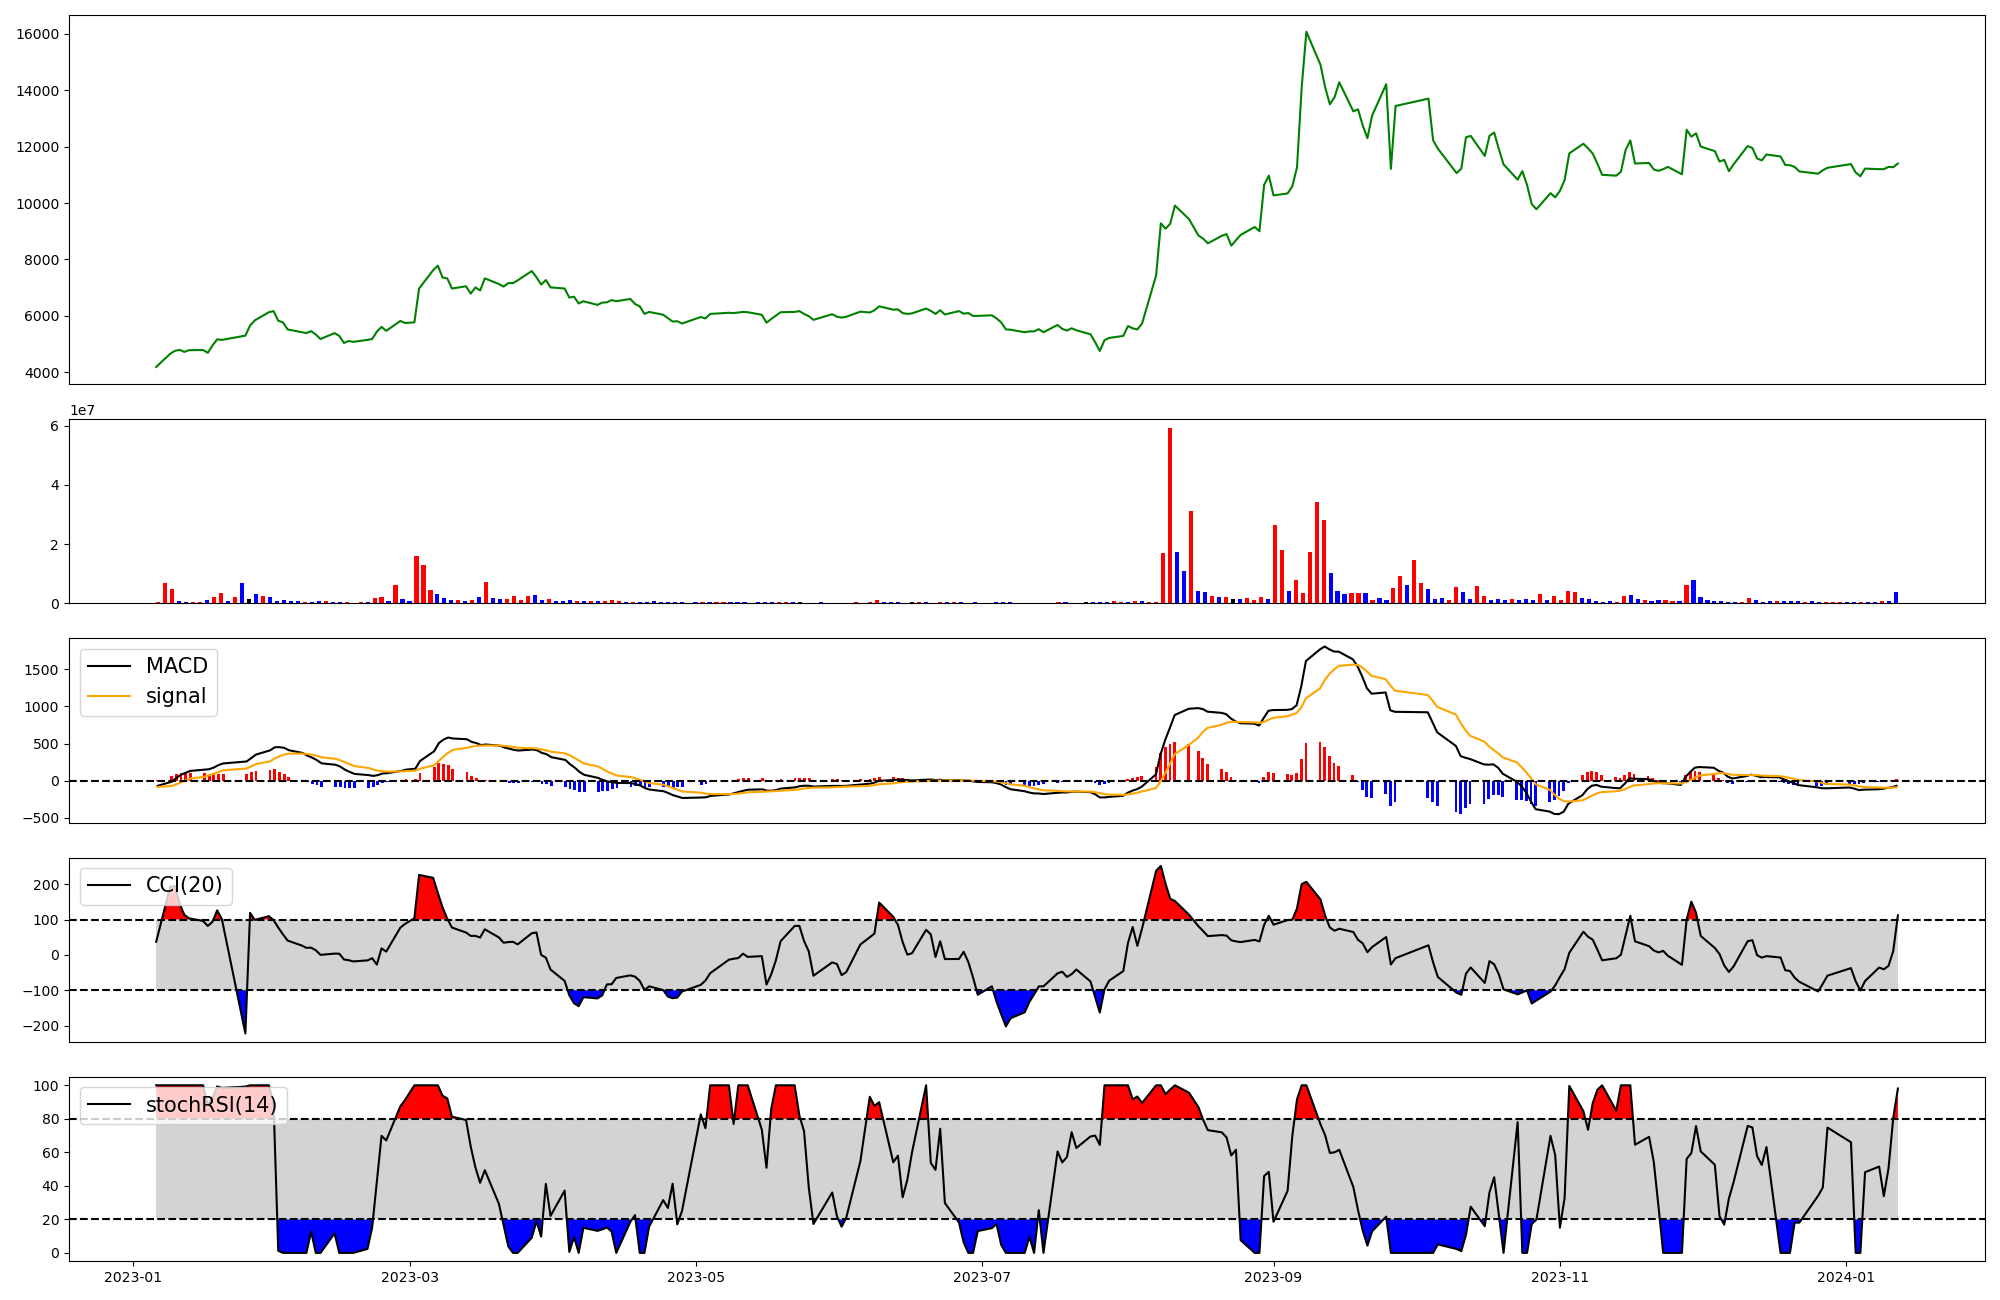Click the 16000 price axis tick label

[37, 35]
